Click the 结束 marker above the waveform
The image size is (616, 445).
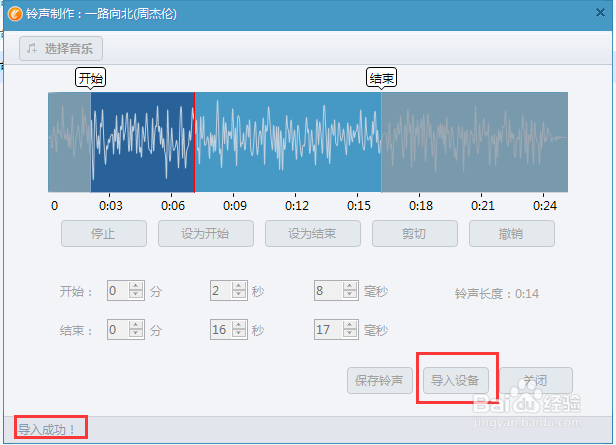point(381,78)
